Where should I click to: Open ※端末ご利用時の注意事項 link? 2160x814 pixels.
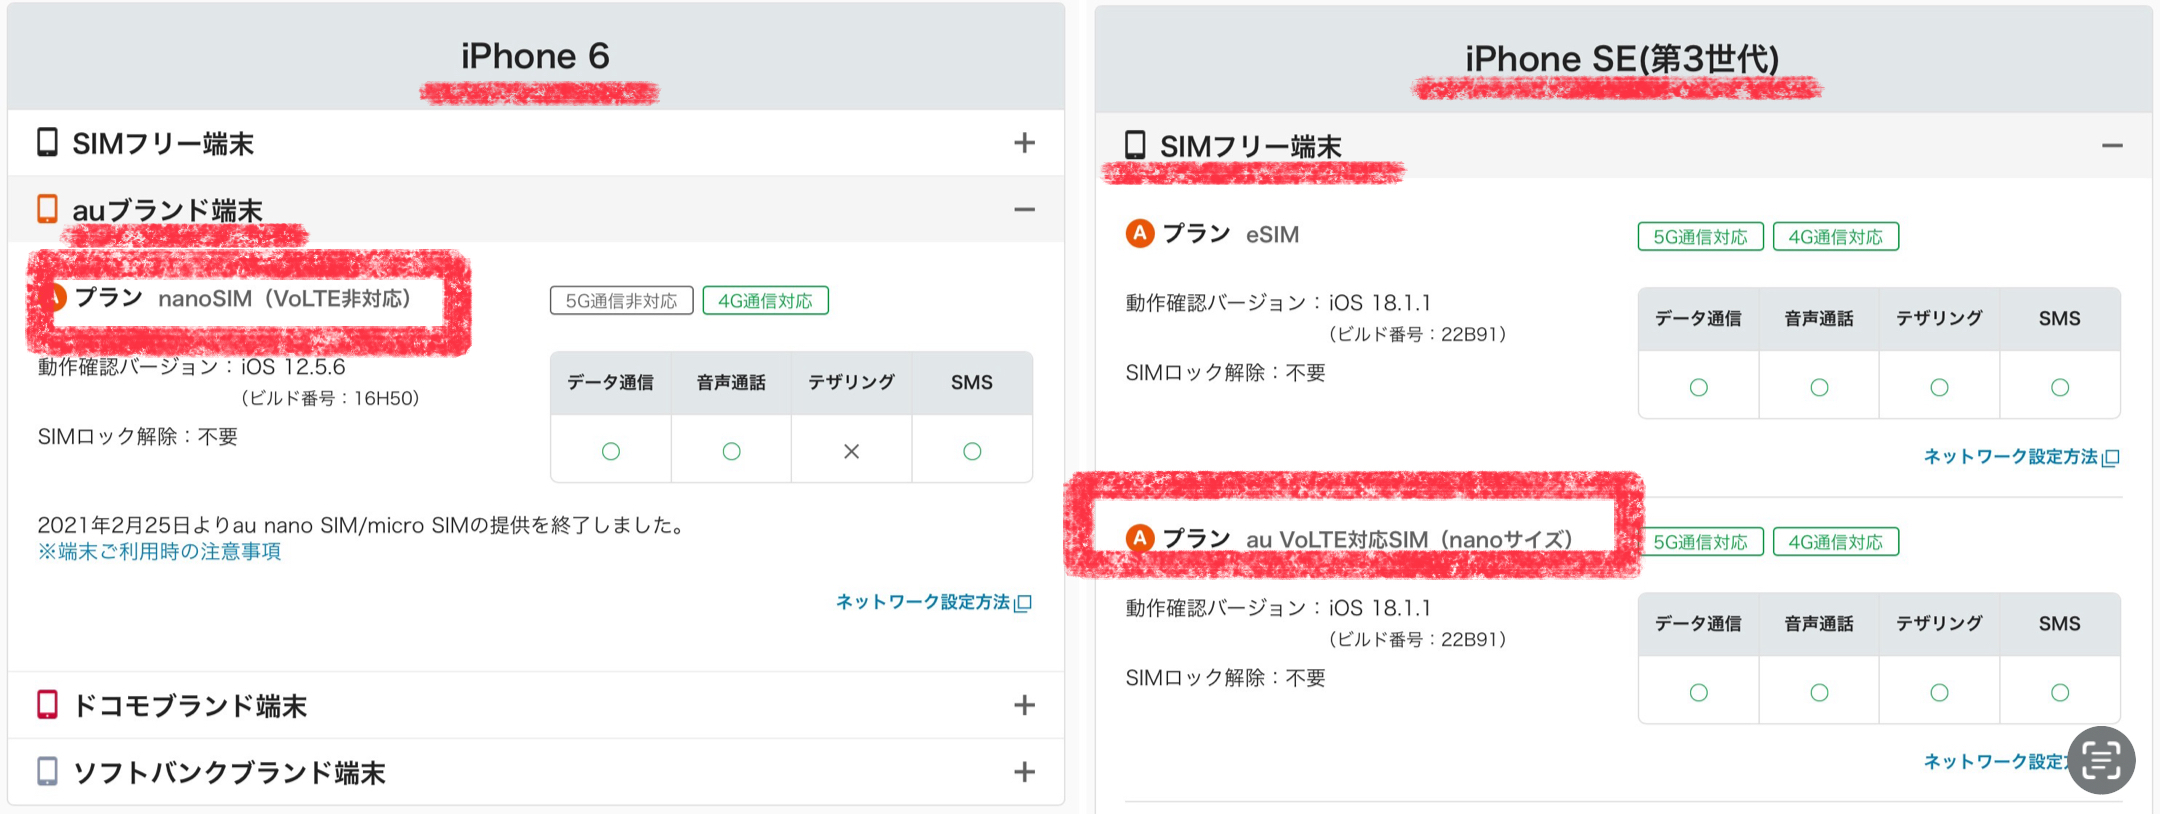[160, 552]
